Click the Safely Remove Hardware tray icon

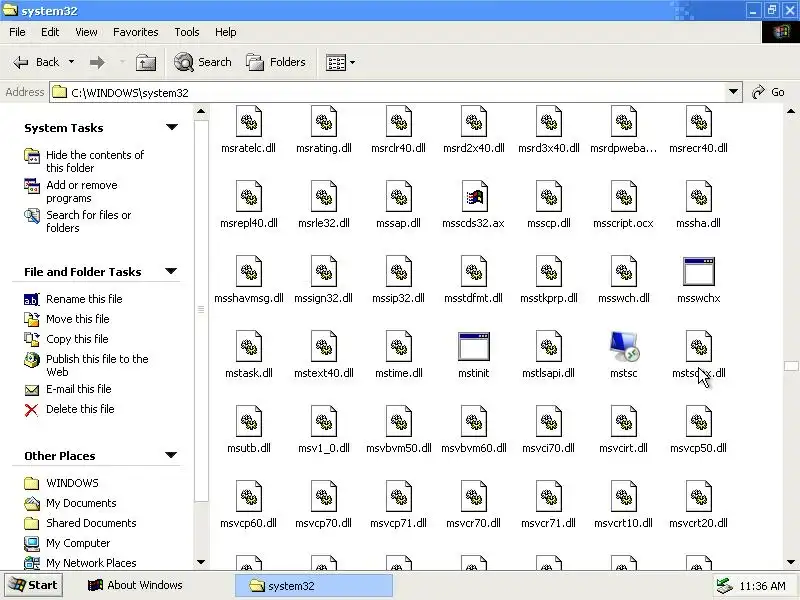tap(724, 586)
